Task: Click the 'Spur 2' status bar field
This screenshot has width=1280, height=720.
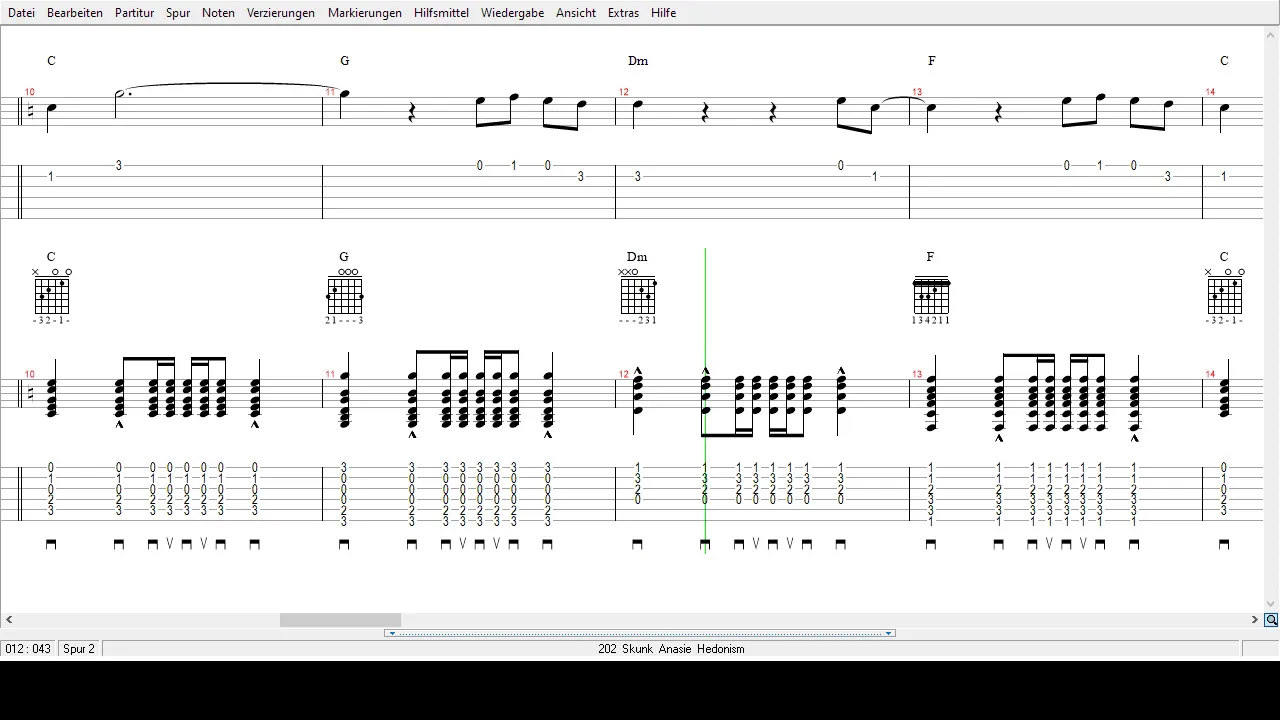Action: [x=79, y=649]
